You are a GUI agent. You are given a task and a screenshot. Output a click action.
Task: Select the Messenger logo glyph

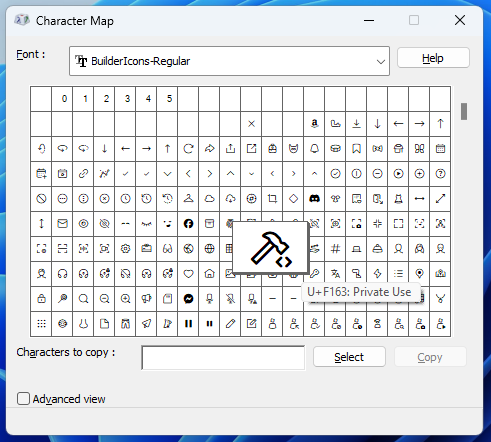(188, 299)
